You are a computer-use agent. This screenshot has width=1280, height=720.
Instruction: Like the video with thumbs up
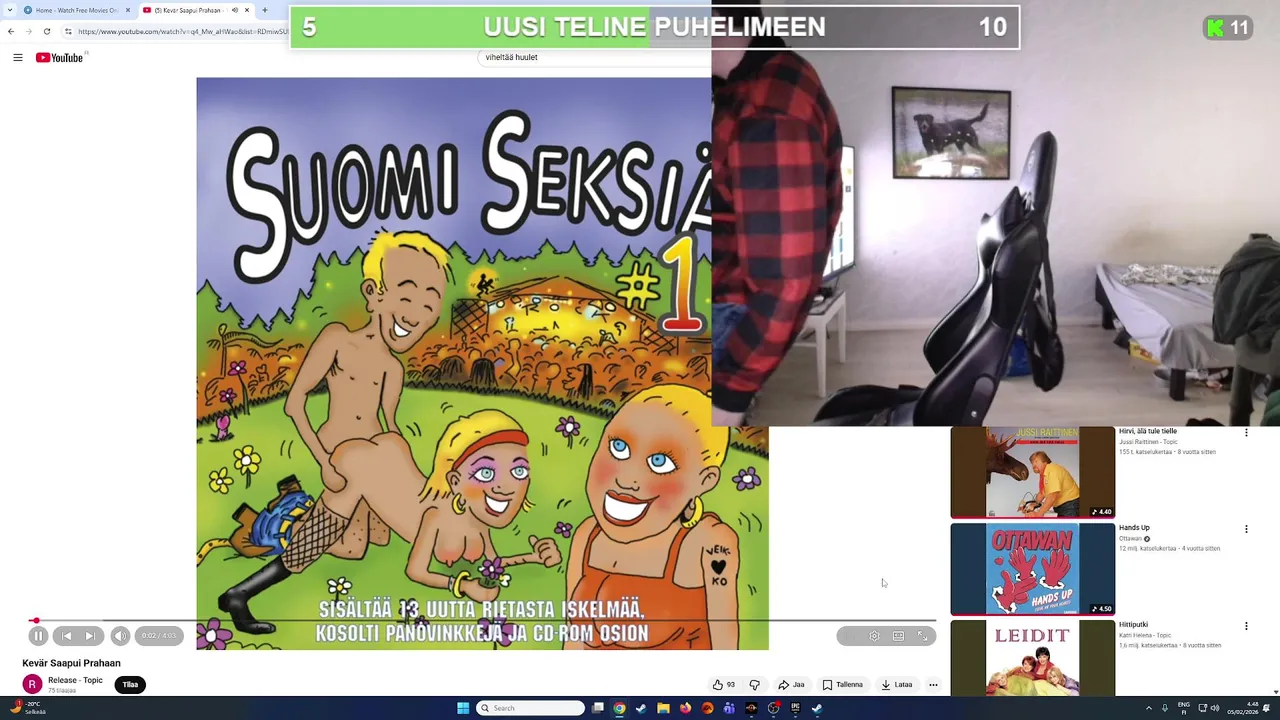[723, 685]
